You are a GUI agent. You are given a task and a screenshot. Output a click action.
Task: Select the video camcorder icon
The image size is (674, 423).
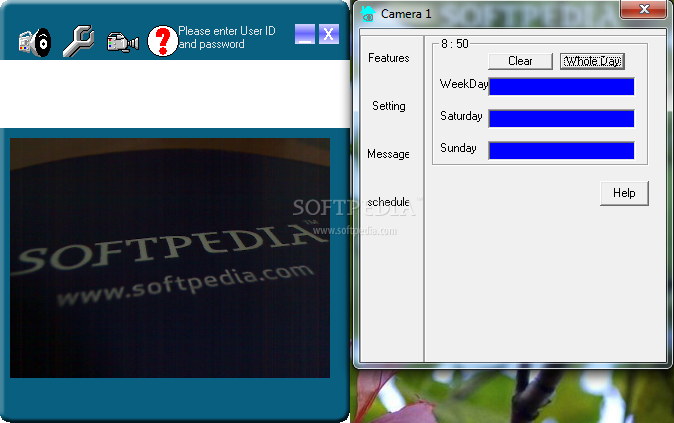(123, 43)
